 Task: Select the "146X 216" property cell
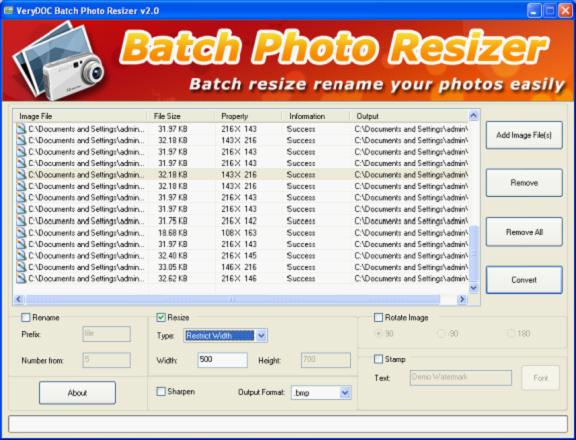[239, 267]
